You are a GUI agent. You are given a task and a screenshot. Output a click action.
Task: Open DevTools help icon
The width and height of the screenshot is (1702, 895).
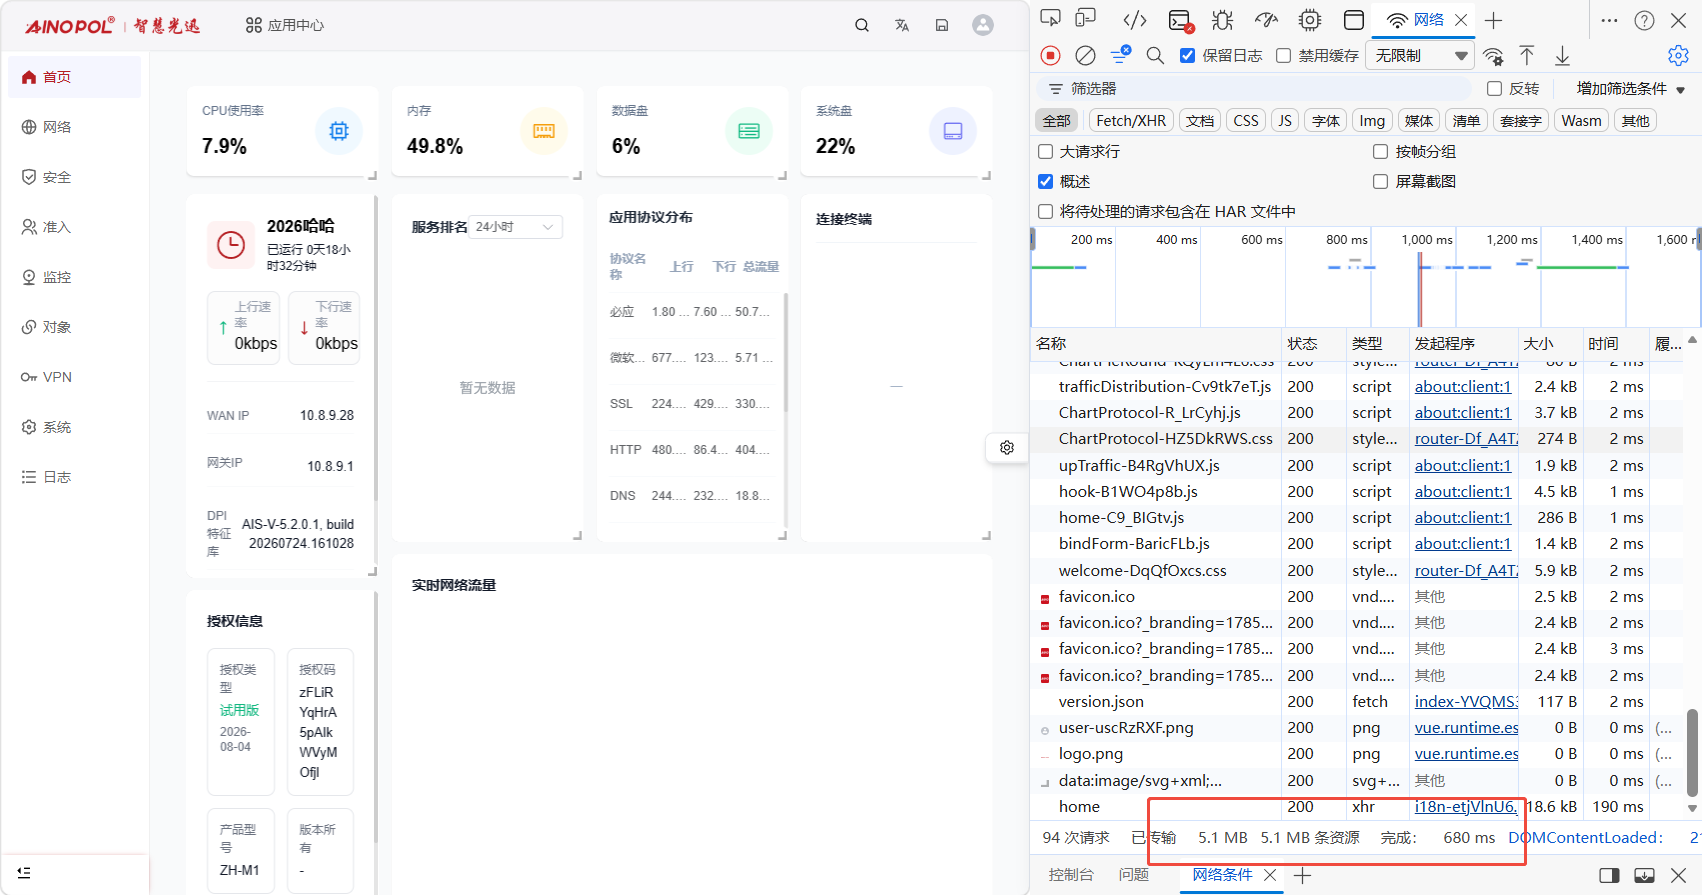1644,20
